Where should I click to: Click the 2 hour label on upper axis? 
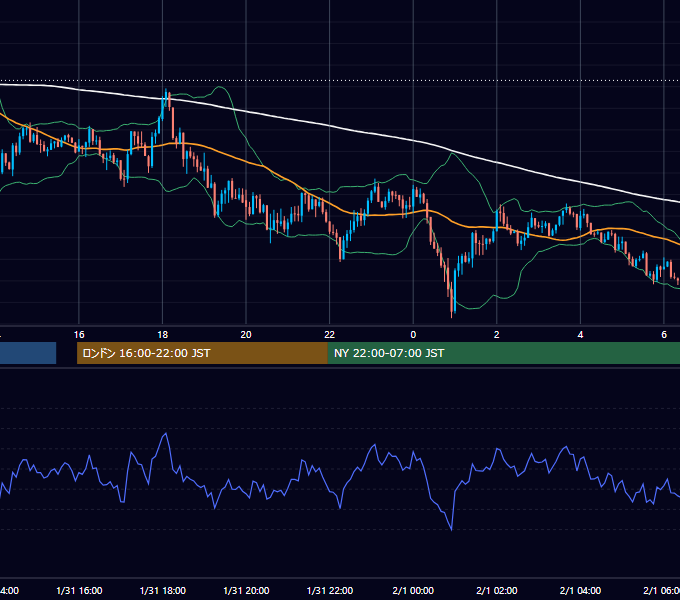497,335
